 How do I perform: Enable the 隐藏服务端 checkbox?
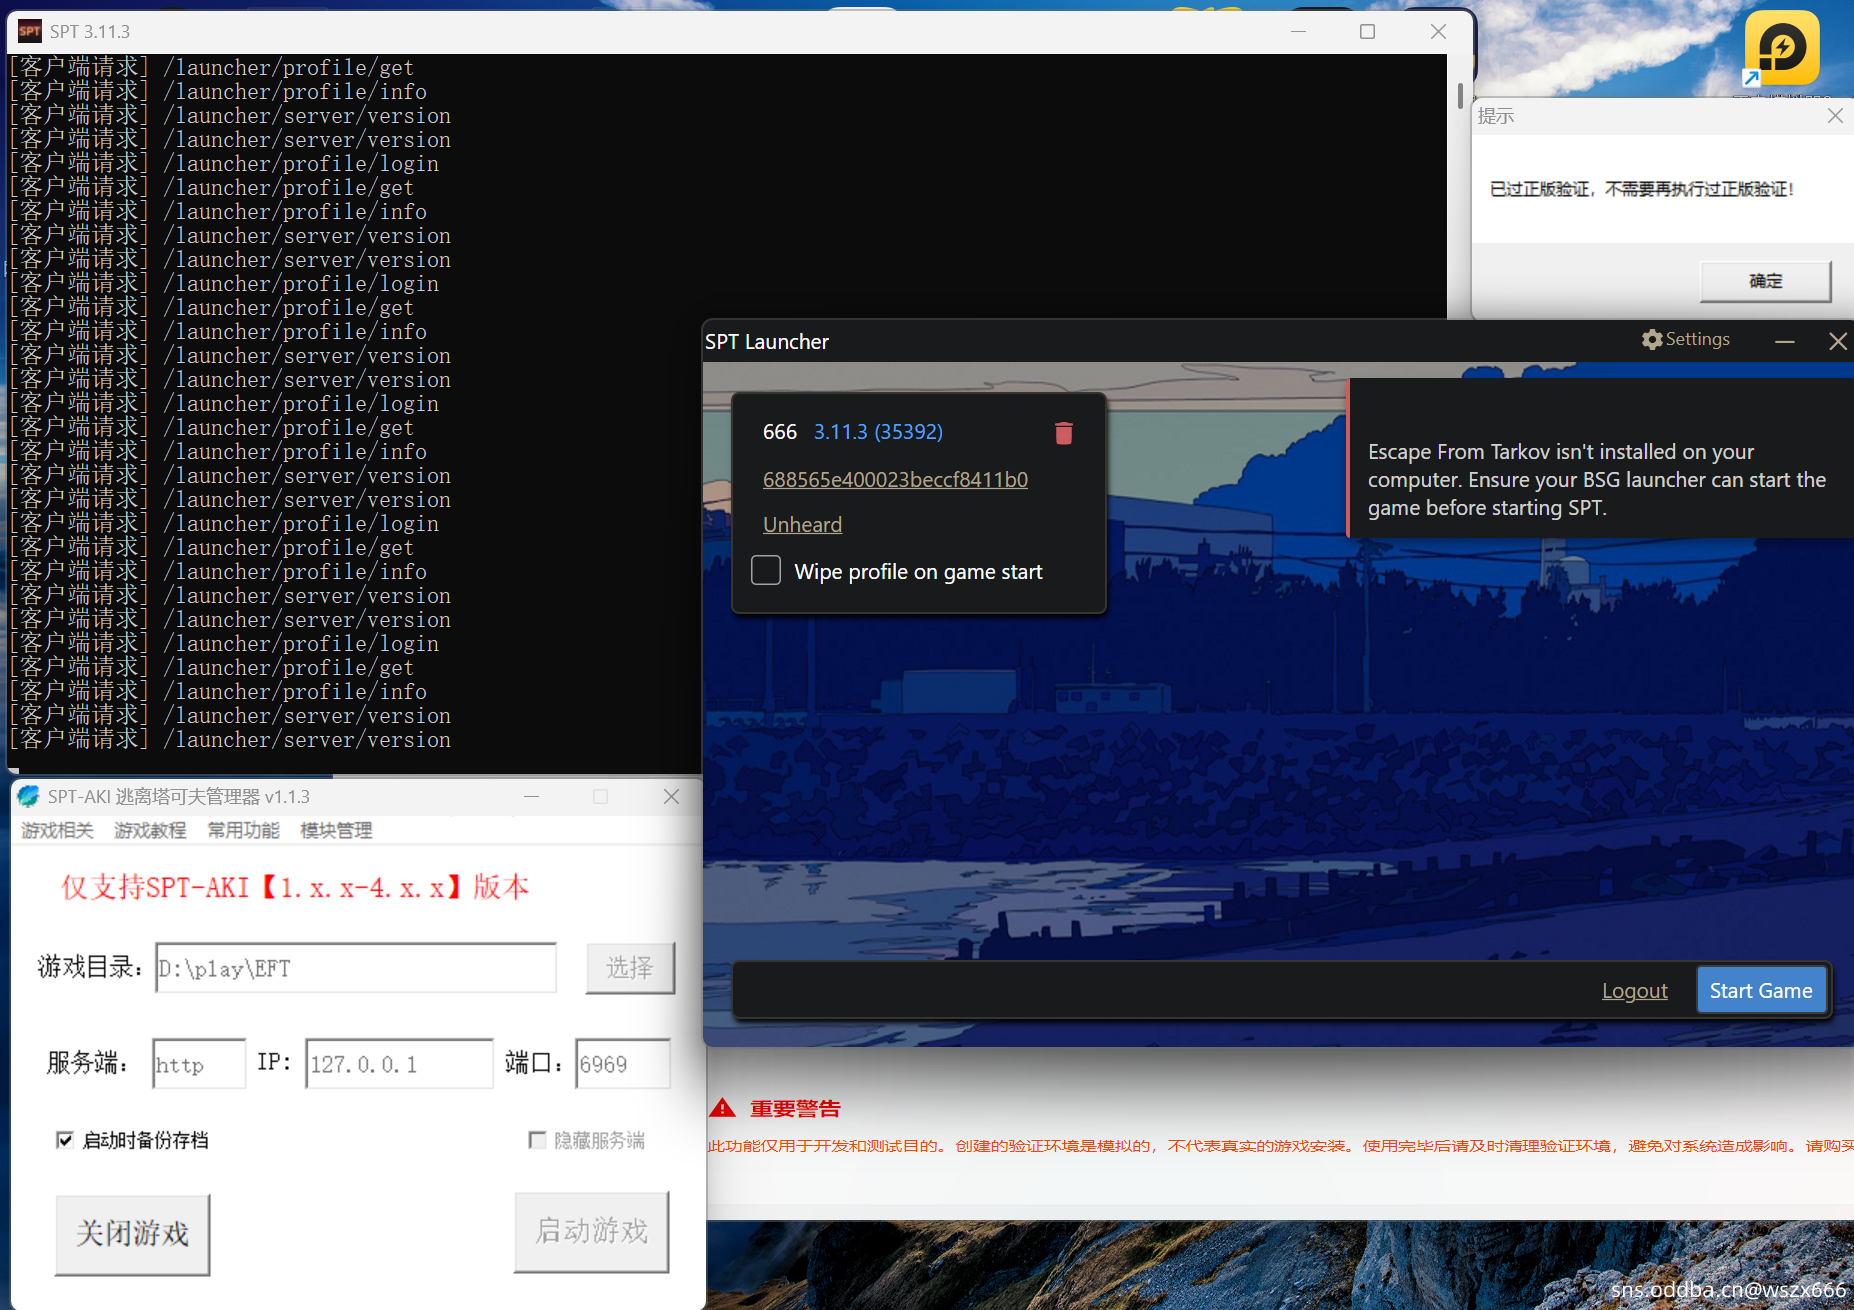[537, 1140]
